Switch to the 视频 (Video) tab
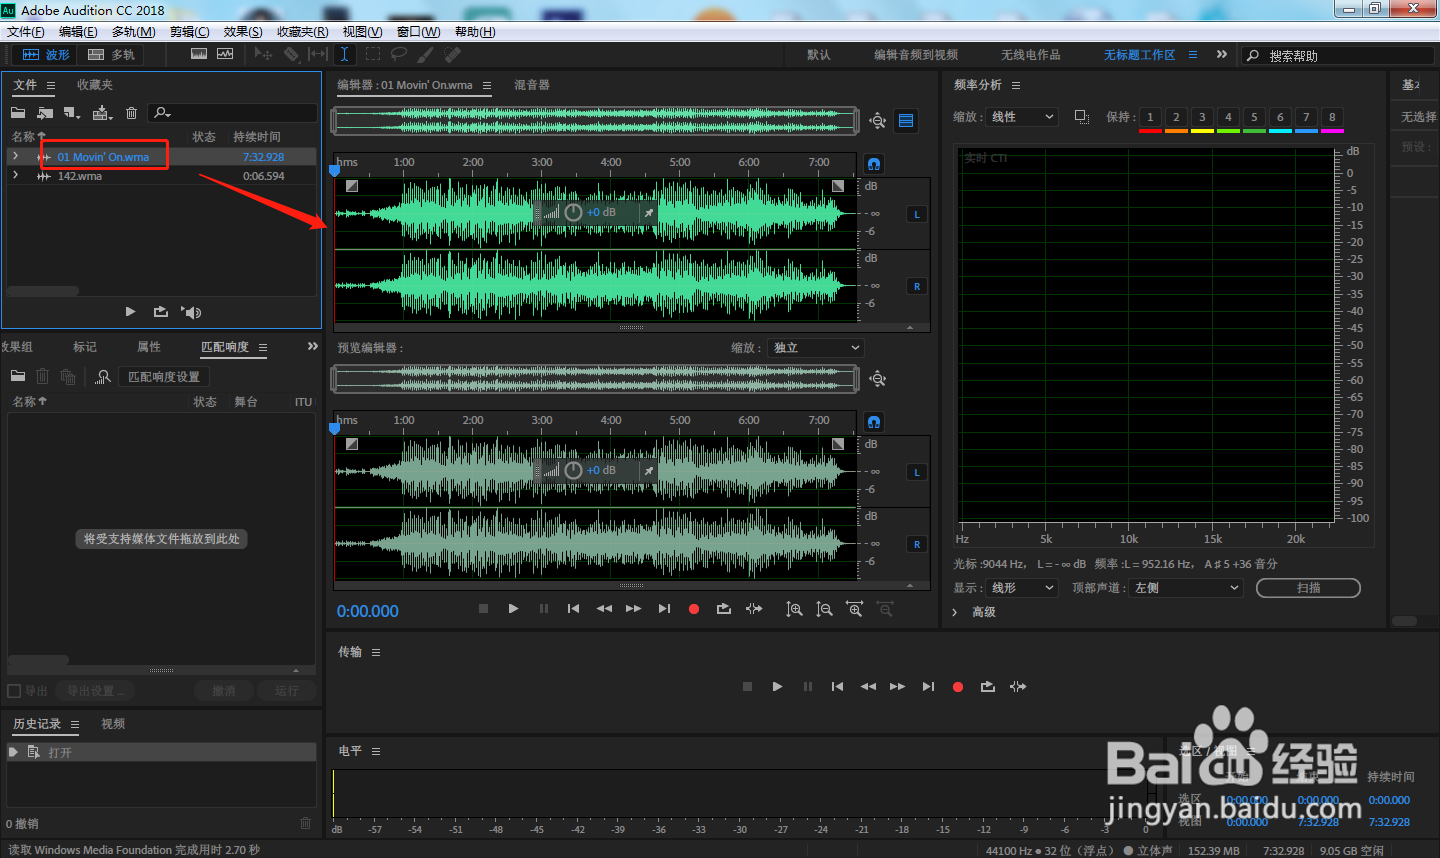 tap(113, 724)
